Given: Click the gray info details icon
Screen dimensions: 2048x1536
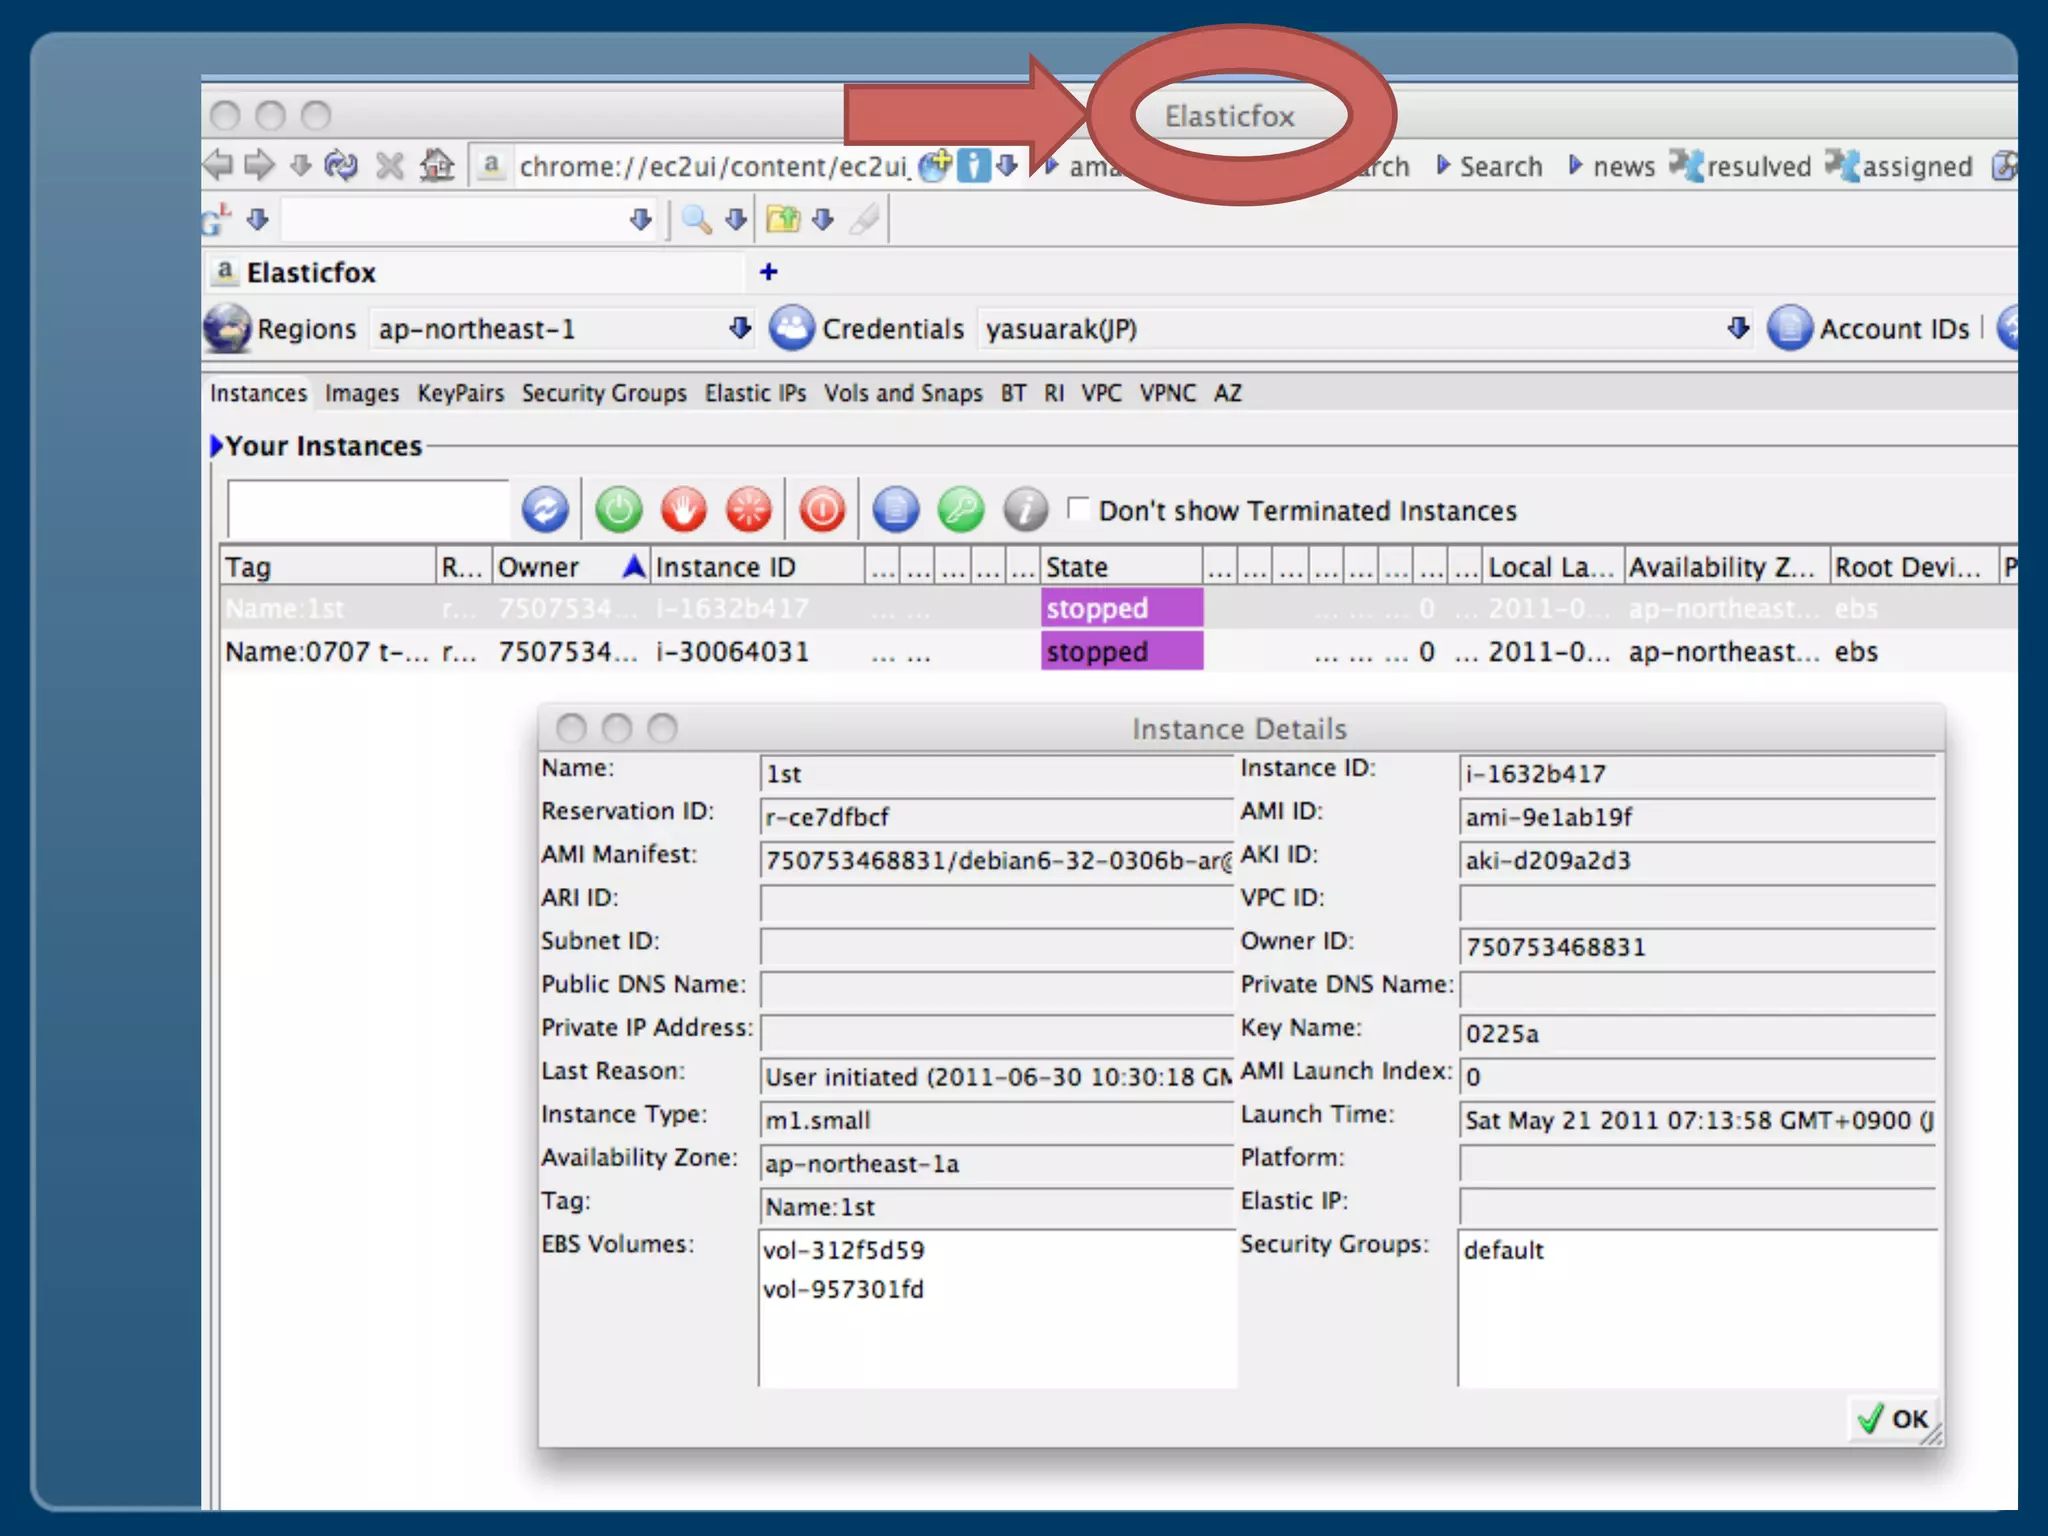Looking at the screenshot, I should pos(1025,510).
